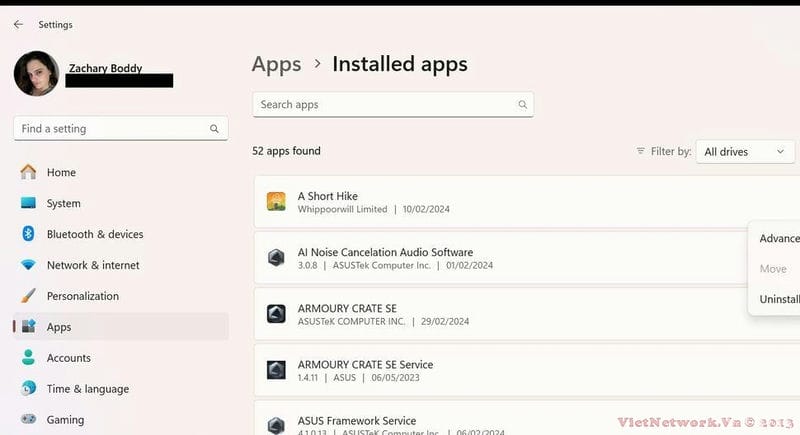Click the System monitor icon
Screen dimensions: 800x435
28,203
